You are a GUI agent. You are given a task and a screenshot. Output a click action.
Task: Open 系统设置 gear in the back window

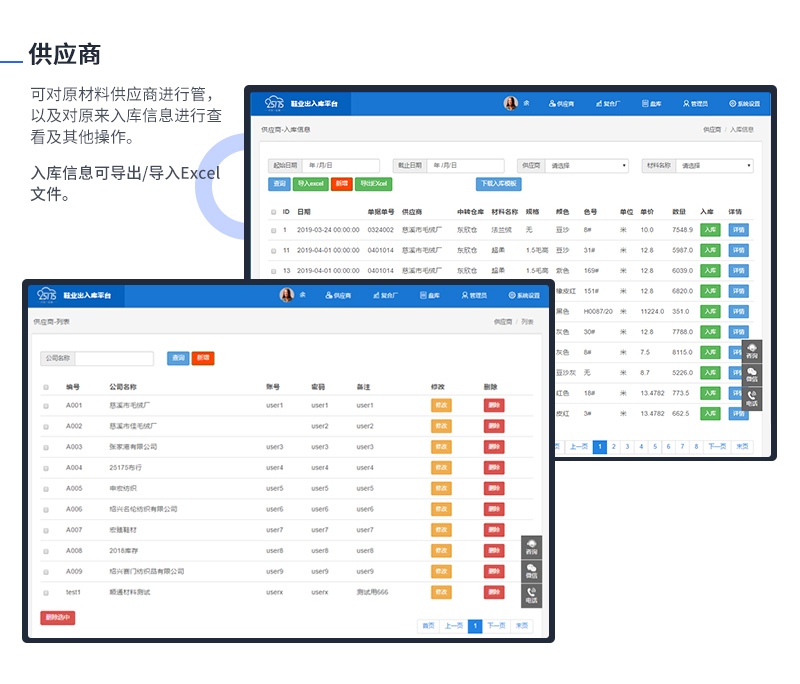732,103
